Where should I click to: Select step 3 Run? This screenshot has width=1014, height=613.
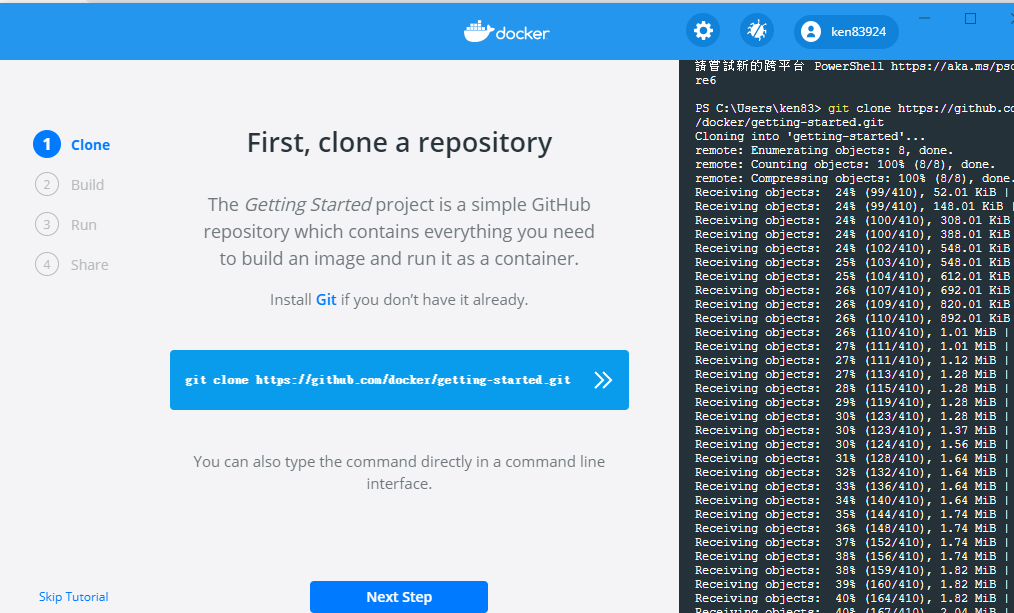(x=66, y=225)
